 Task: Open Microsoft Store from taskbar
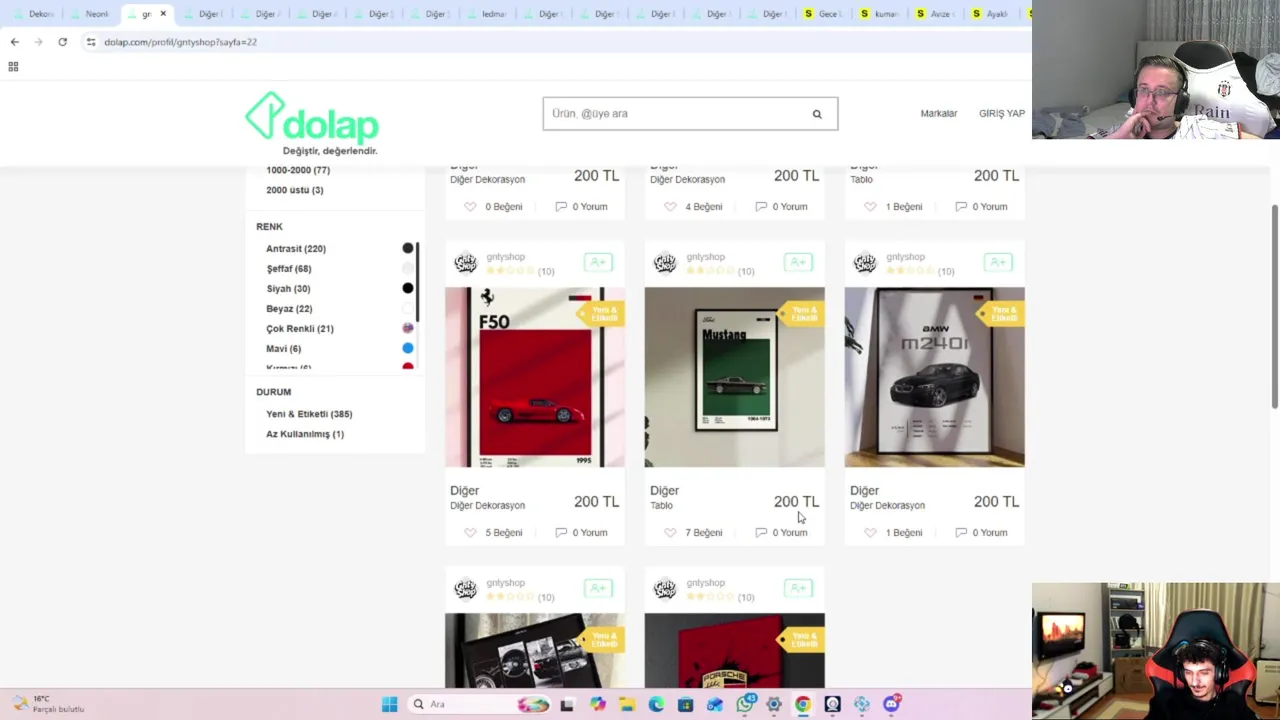[685, 704]
